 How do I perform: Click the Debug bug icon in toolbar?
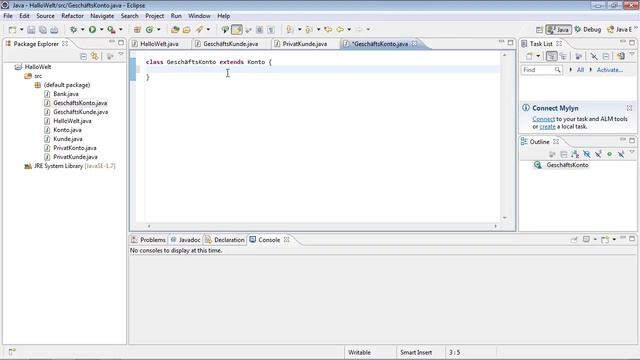click(x=73, y=30)
